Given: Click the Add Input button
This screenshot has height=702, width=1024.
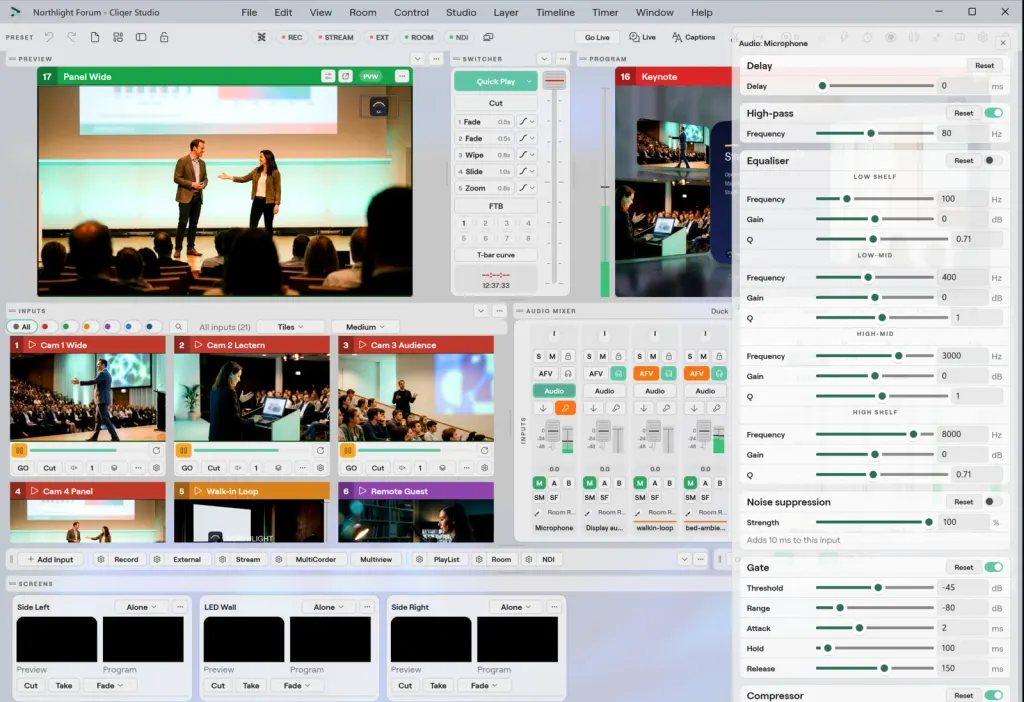Looking at the screenshot, I should pos(50,560).
